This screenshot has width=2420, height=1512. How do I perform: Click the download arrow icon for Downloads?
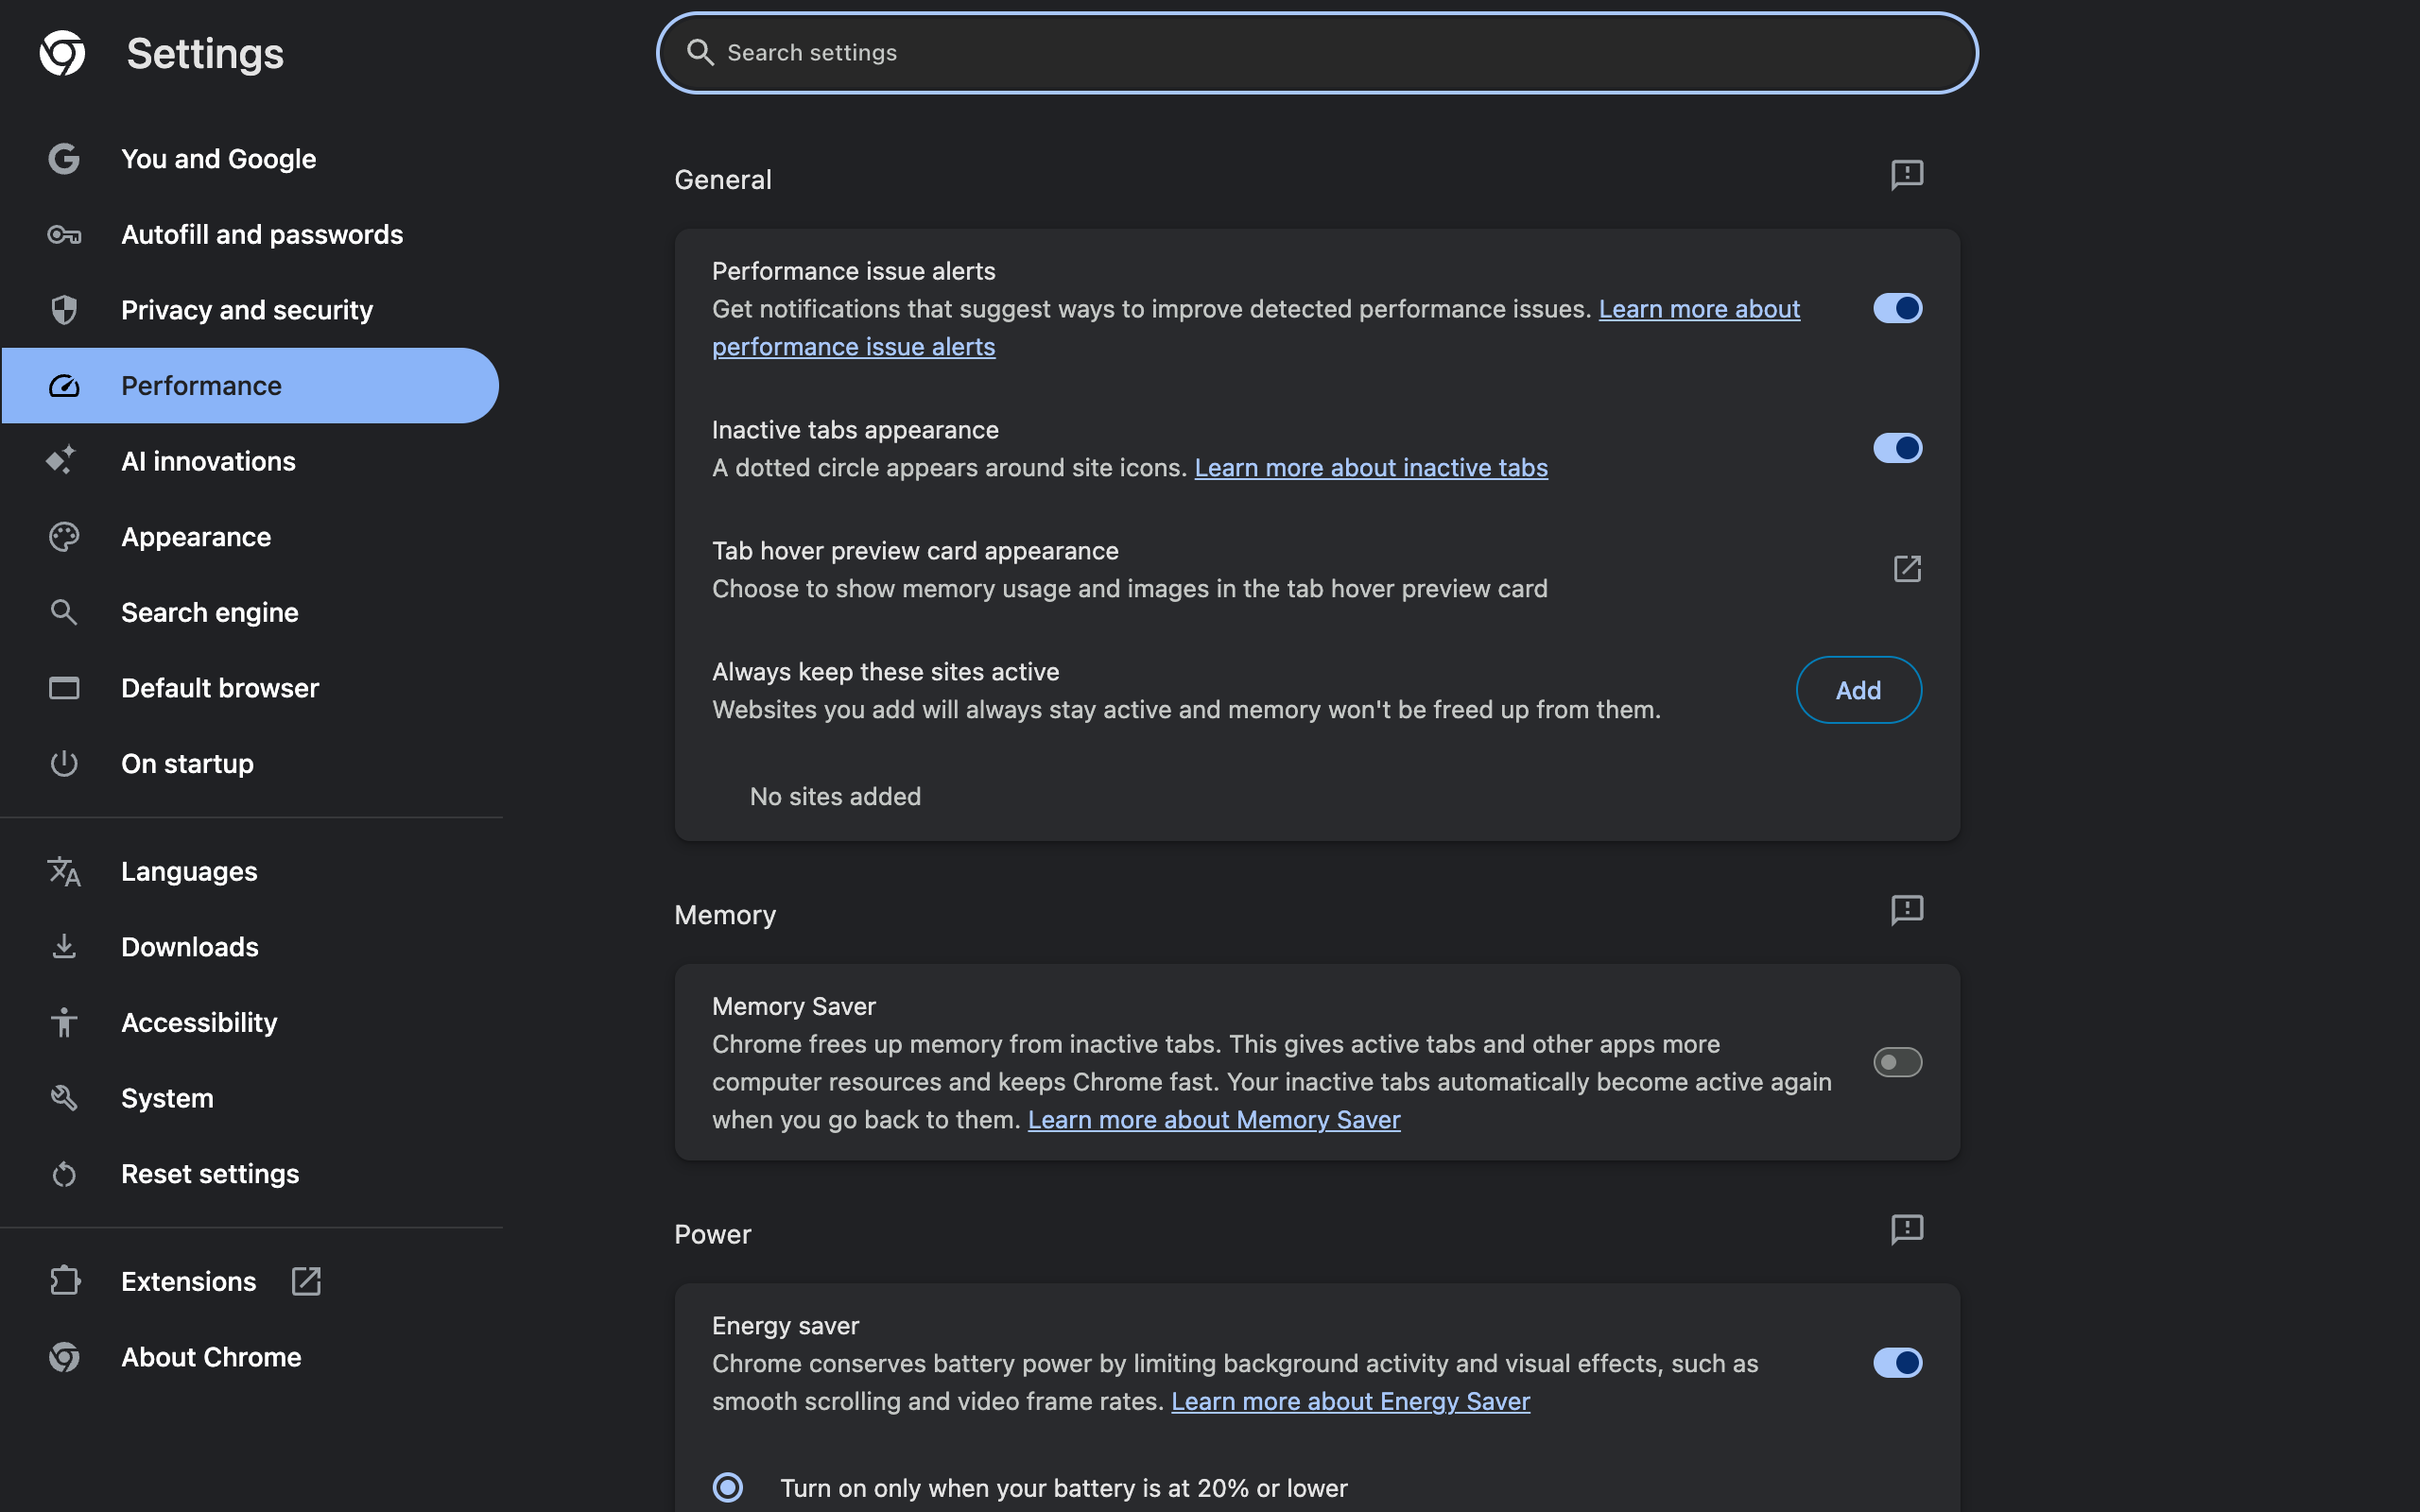pyautogui.click(x=64, y=947)
